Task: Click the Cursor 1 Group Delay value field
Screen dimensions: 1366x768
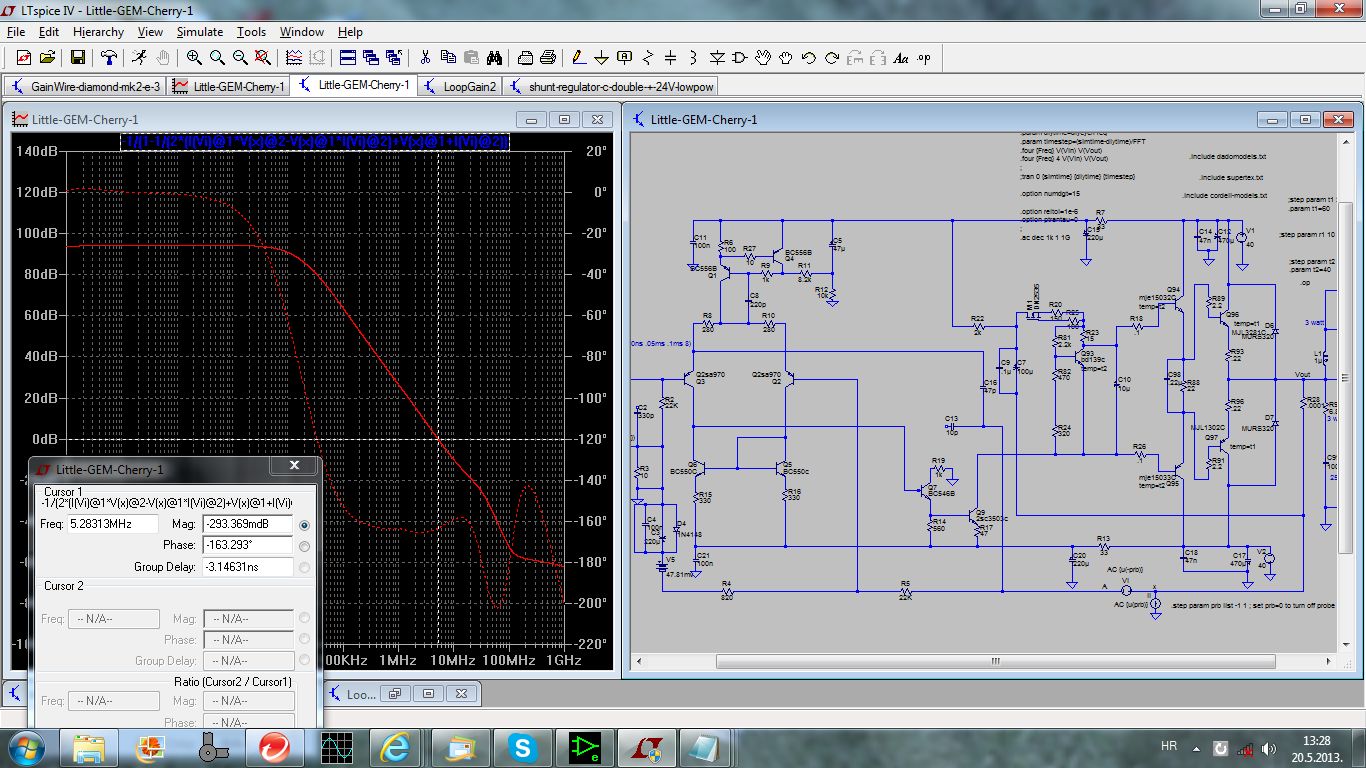Action: (248, 567)
